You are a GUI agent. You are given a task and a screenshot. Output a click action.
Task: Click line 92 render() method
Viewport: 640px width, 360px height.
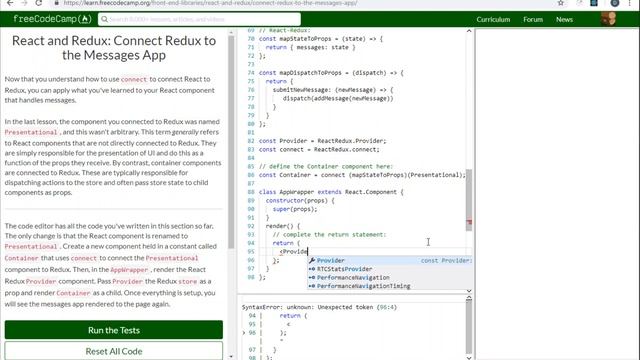283,226
